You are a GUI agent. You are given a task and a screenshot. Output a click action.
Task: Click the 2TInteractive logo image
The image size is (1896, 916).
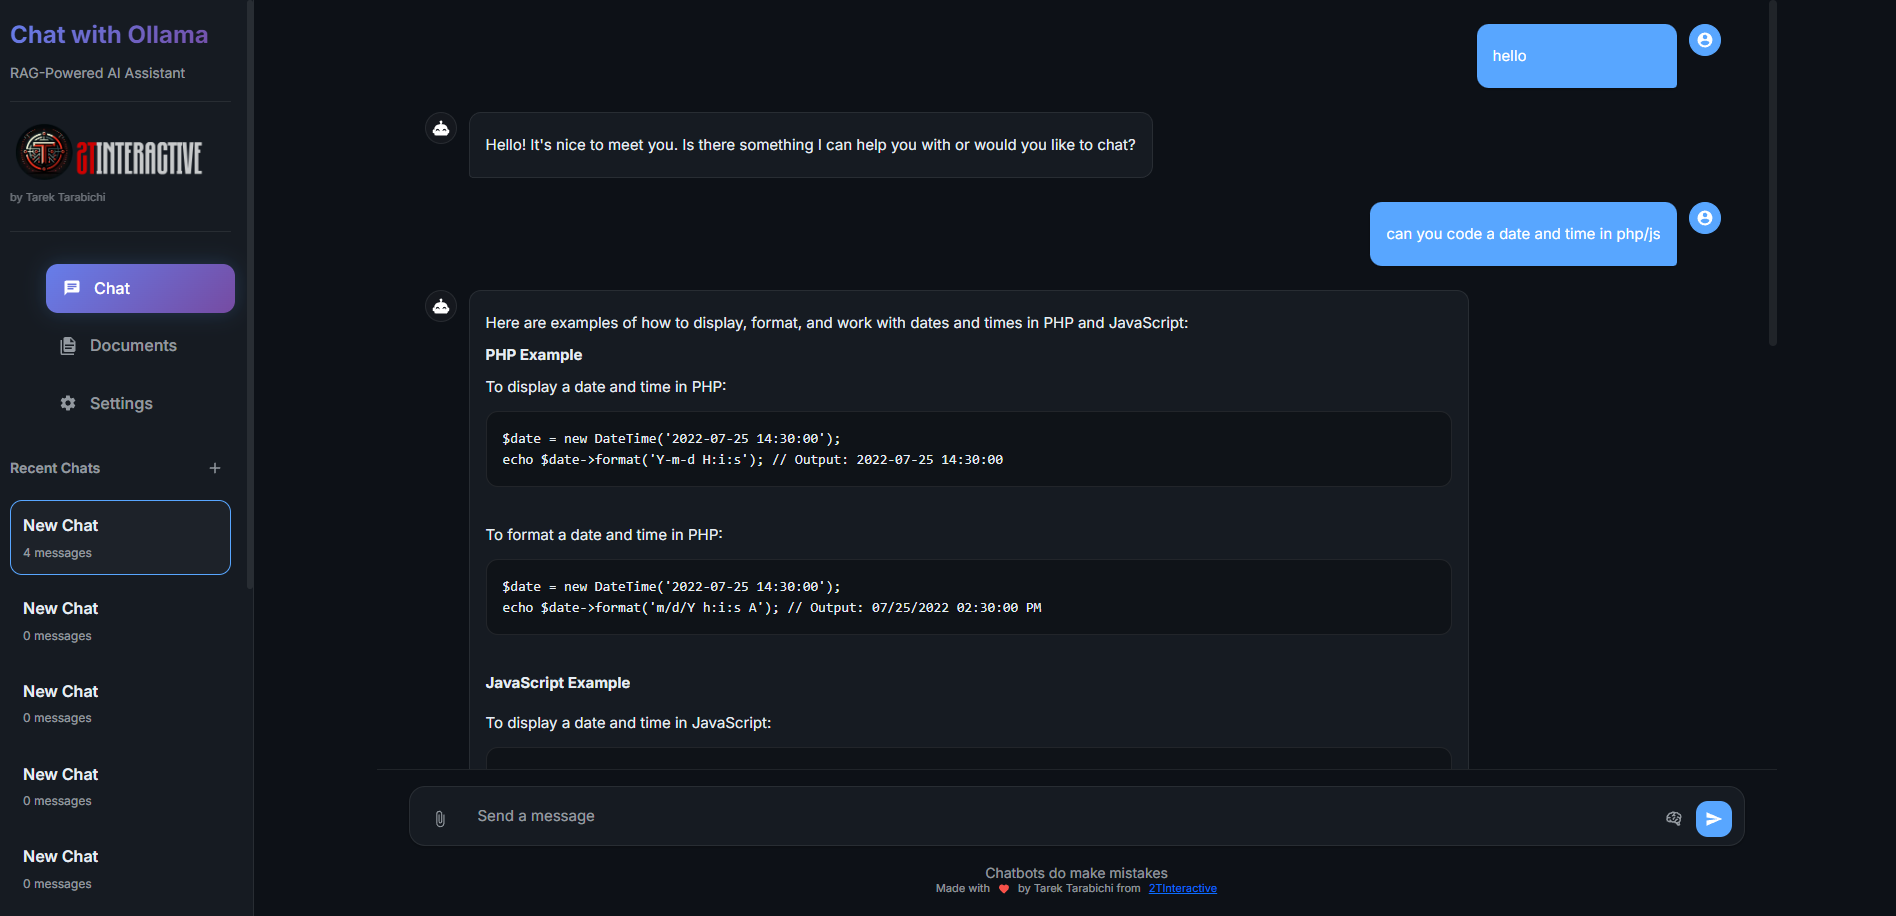[x=111, y=154]
